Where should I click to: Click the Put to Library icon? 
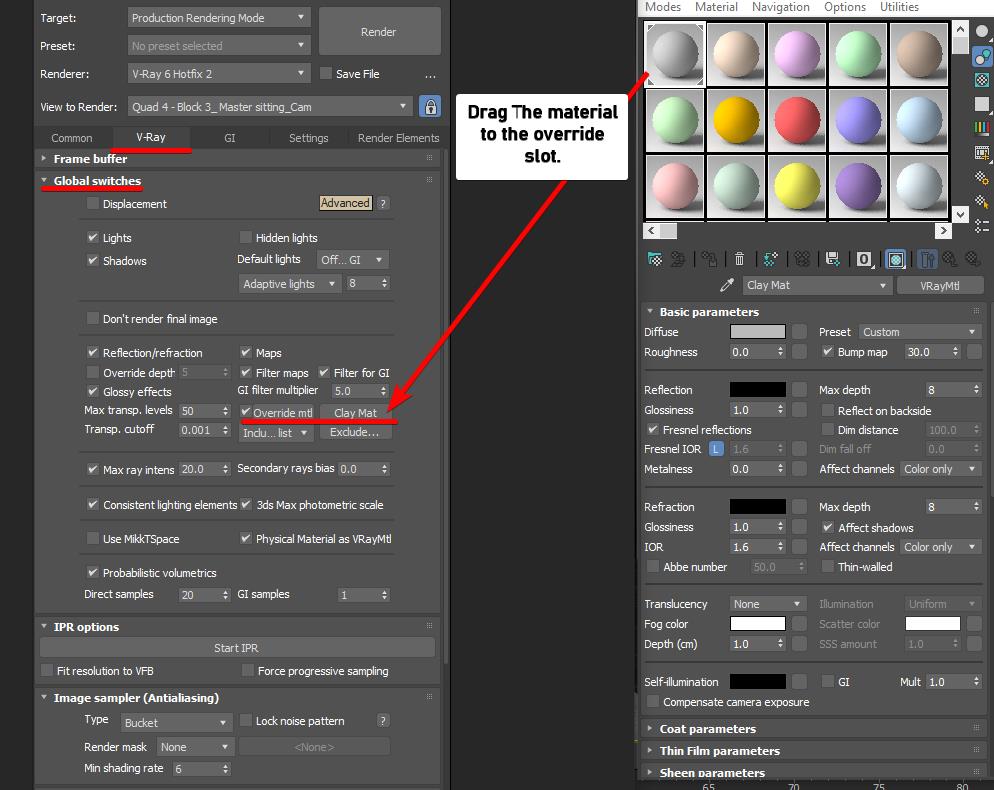(832, 258)
